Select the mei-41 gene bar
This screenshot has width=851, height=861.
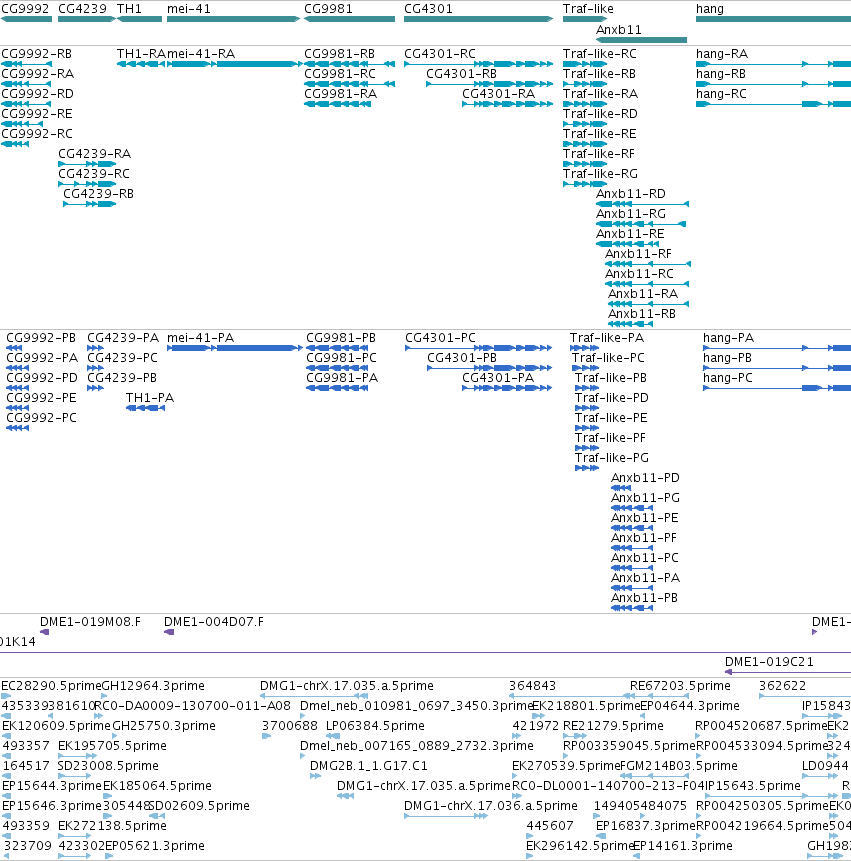point(233,19)
